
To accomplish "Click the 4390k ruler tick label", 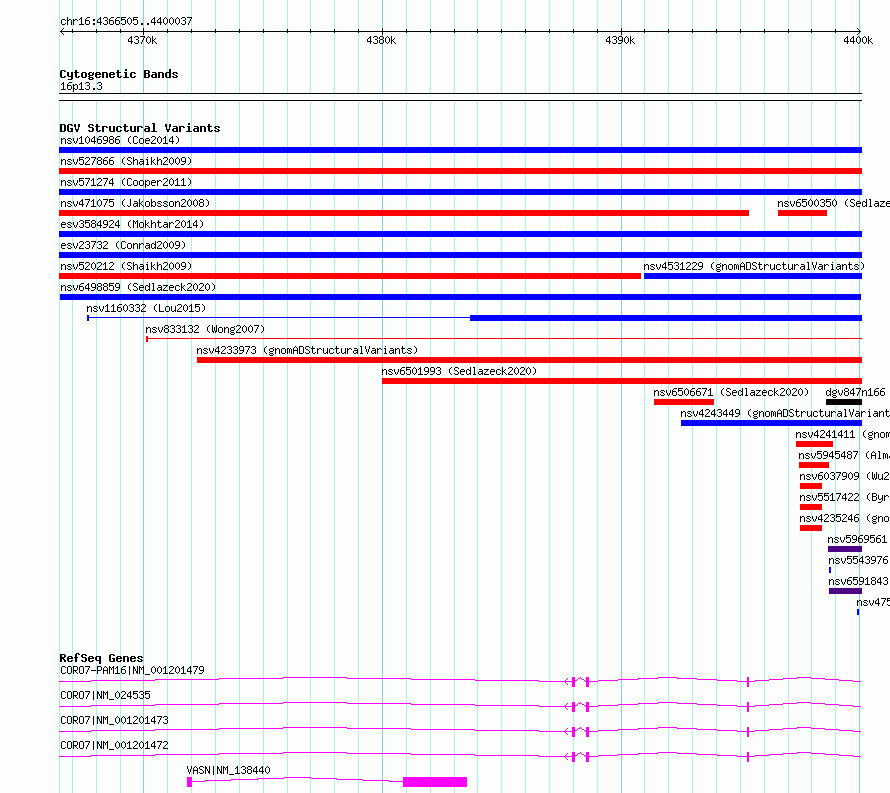I will point(620,40).
